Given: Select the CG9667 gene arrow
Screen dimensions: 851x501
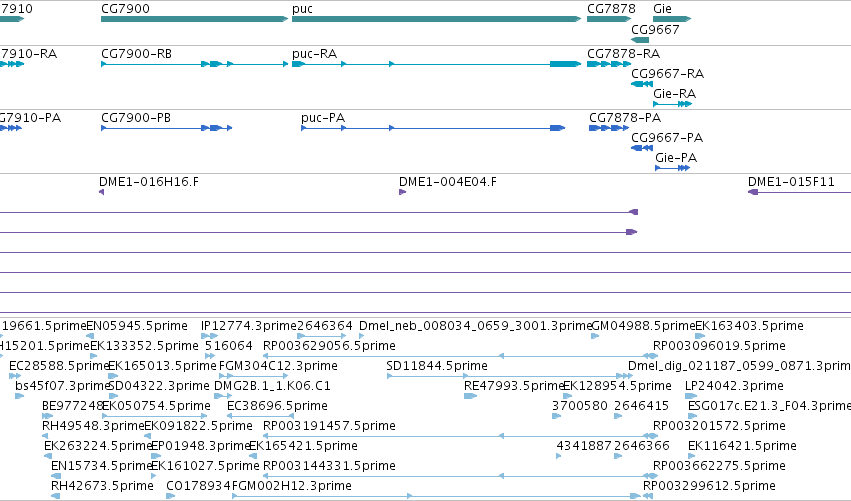Looking at the screenshot, I should coord(640,40).
